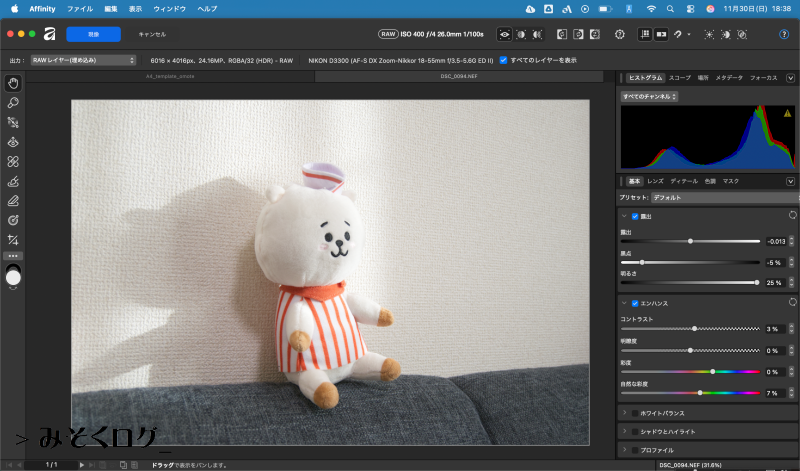Click the clipping warning triangle in histogram
This screenshot has width=800, height=471.
point(787,113)
